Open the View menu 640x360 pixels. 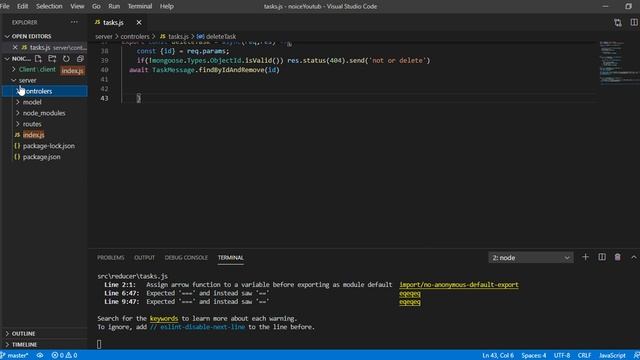(x=77, y=6)
